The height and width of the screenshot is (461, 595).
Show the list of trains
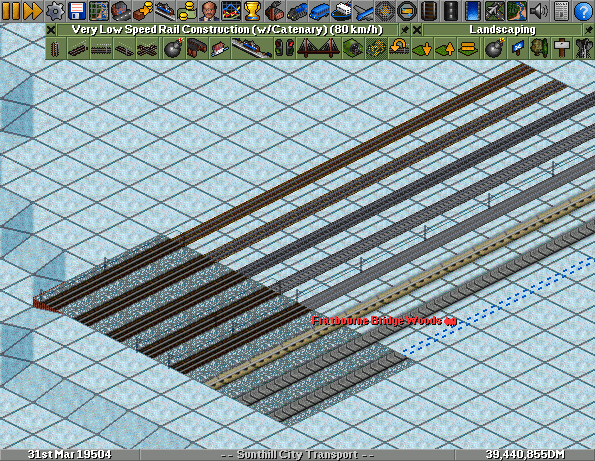click(x=297, y=11)
